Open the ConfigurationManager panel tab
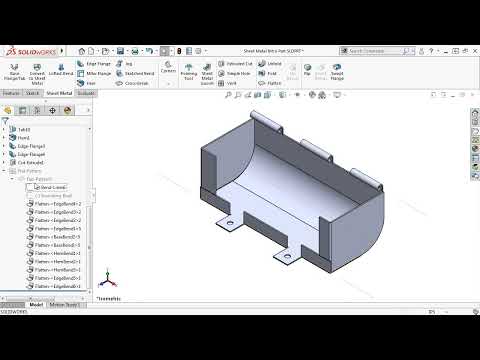 pyautogui.click(x=37, y=110)
